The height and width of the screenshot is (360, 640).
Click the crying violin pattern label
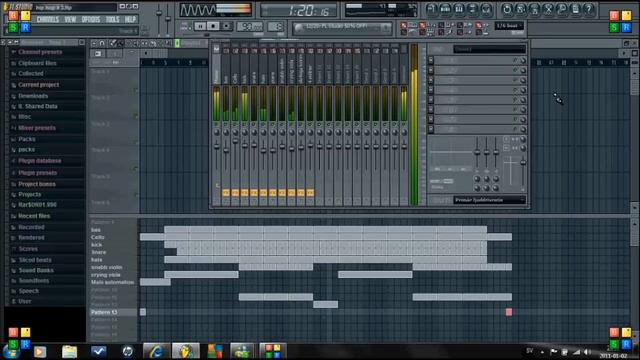[x=106, y=275]
